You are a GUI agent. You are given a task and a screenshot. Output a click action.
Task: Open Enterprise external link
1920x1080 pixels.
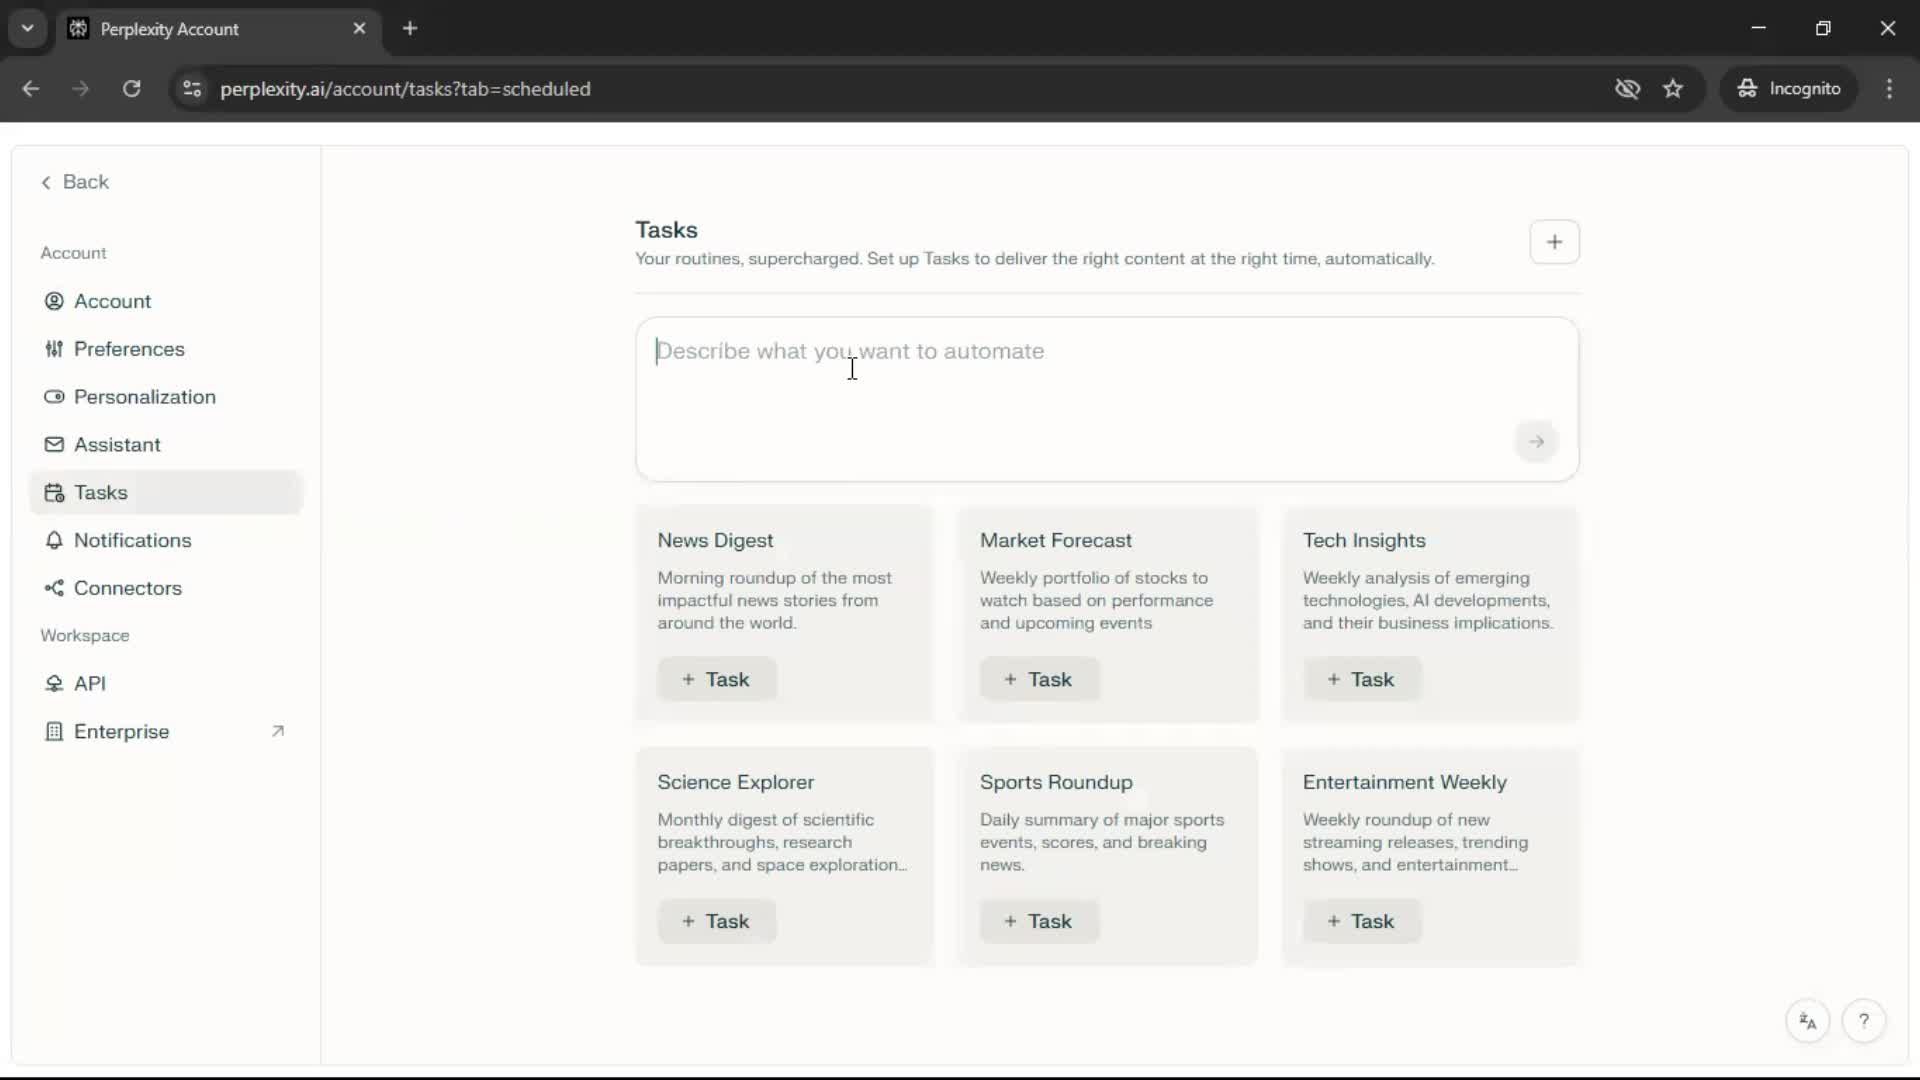(x=121, y=731)
